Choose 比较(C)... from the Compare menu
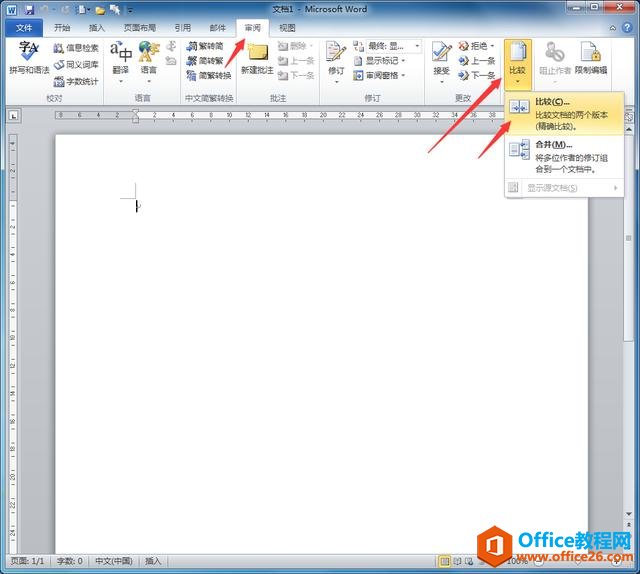The width and height of the screenshot is (640, 574). pos(564,114)
